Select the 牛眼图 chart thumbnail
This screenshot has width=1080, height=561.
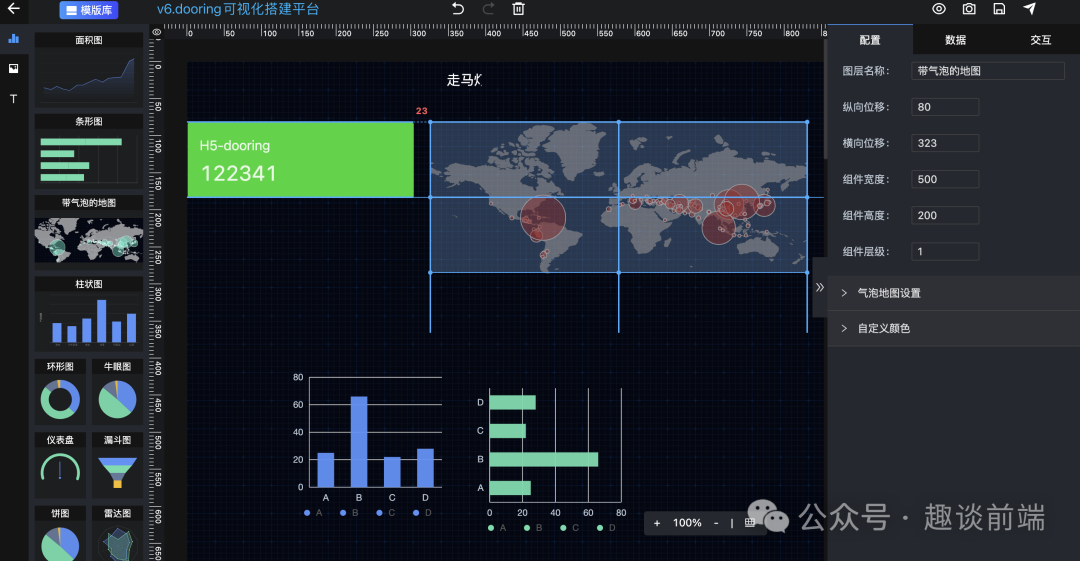(117, 391)
